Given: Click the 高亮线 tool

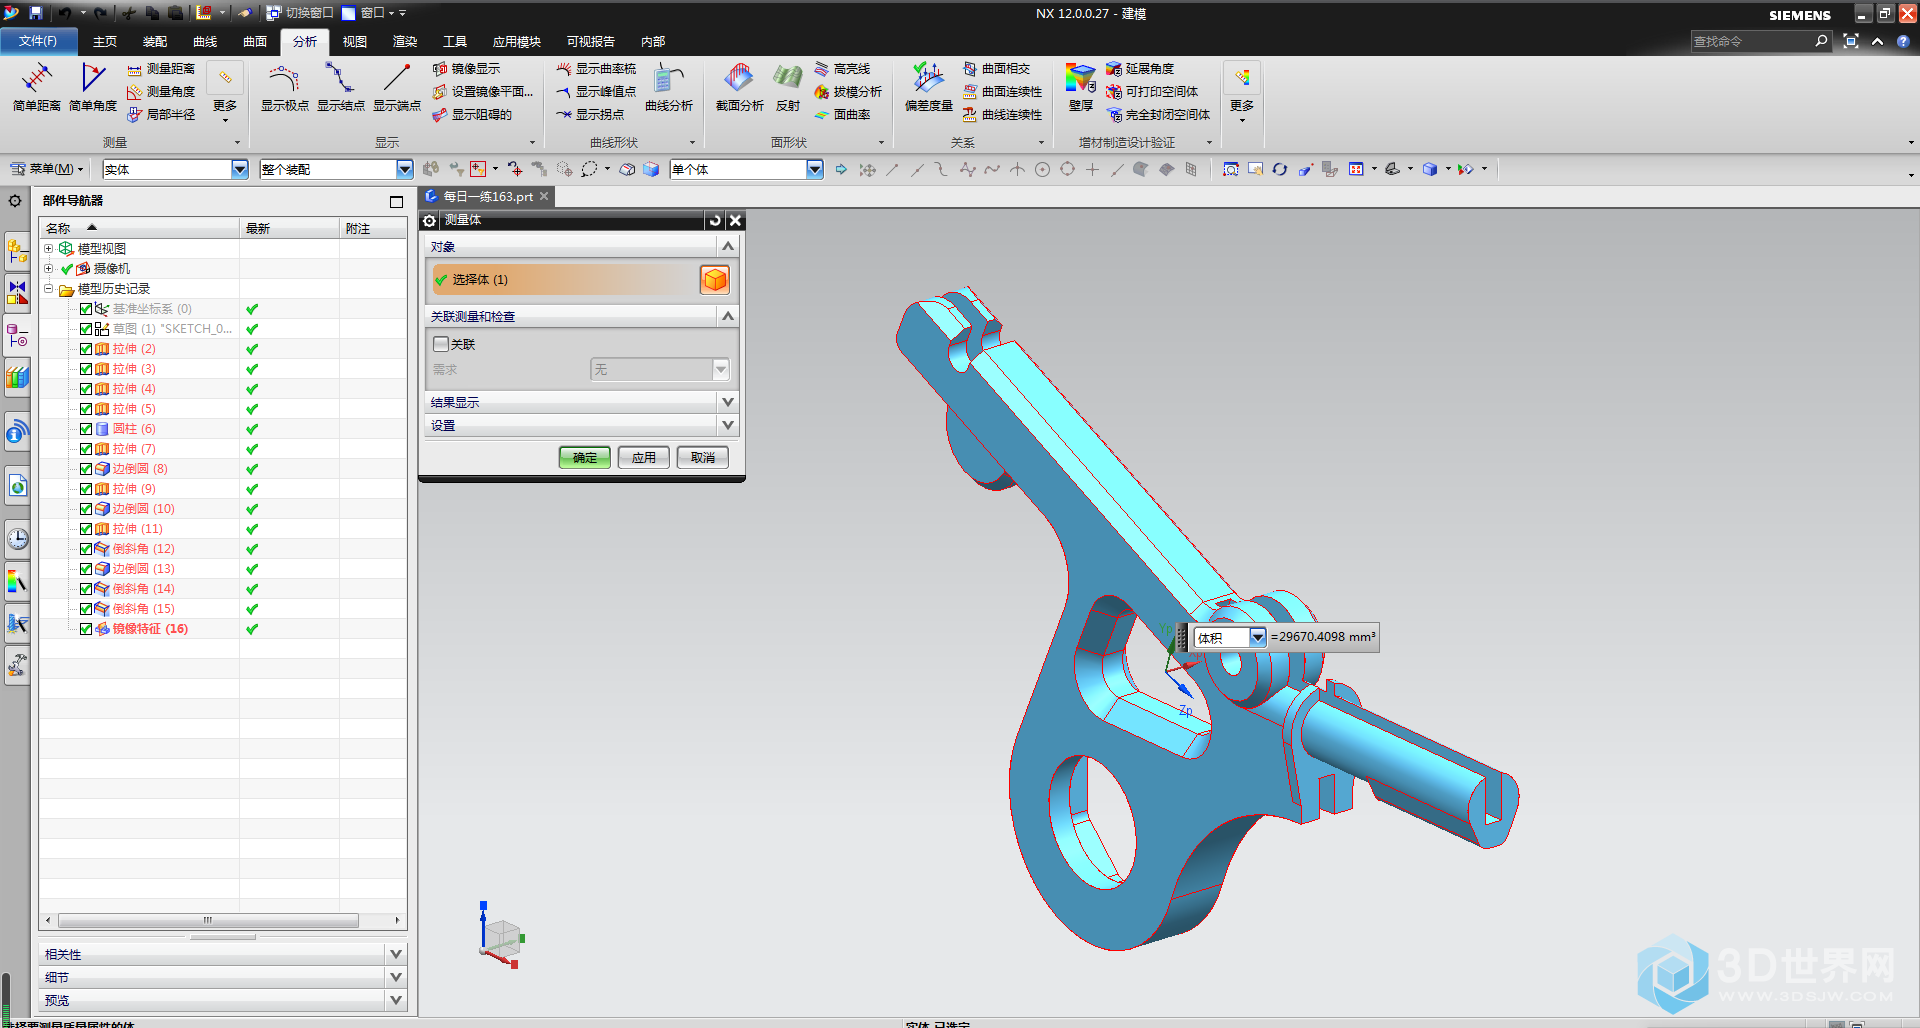Looking at the screenshot, I should (842, 69).
